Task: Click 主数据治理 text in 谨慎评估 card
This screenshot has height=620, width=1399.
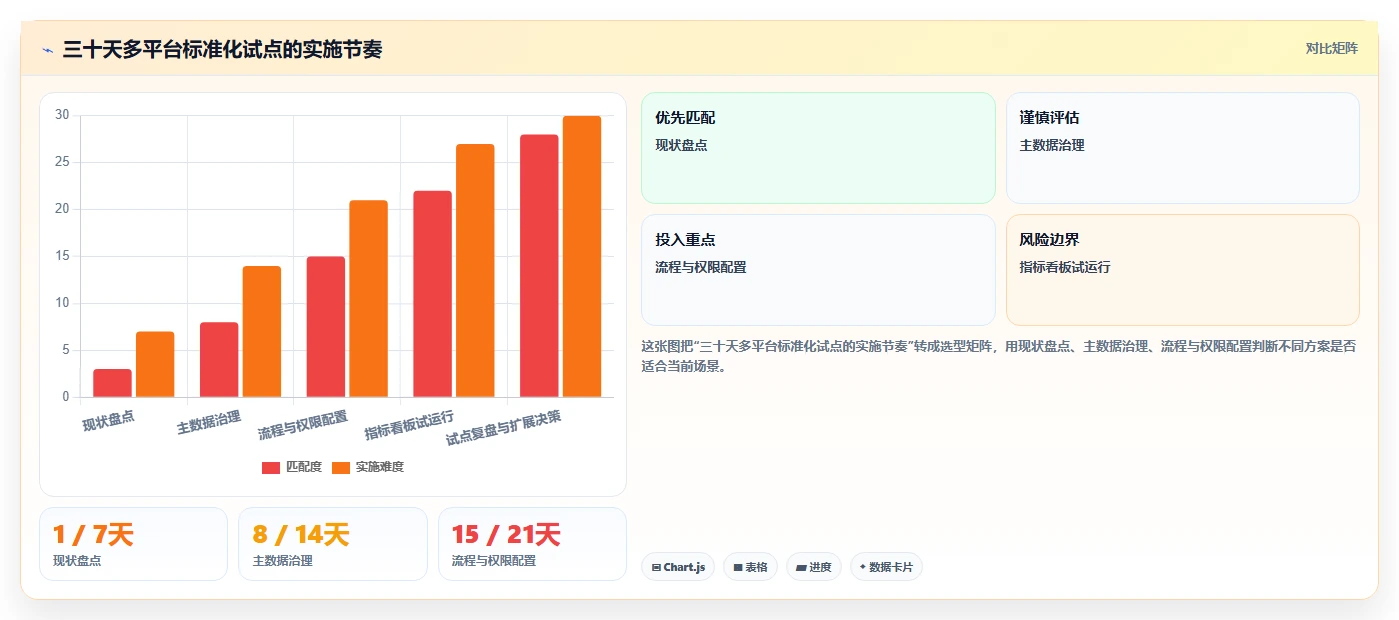Action: click(1052, 145)
